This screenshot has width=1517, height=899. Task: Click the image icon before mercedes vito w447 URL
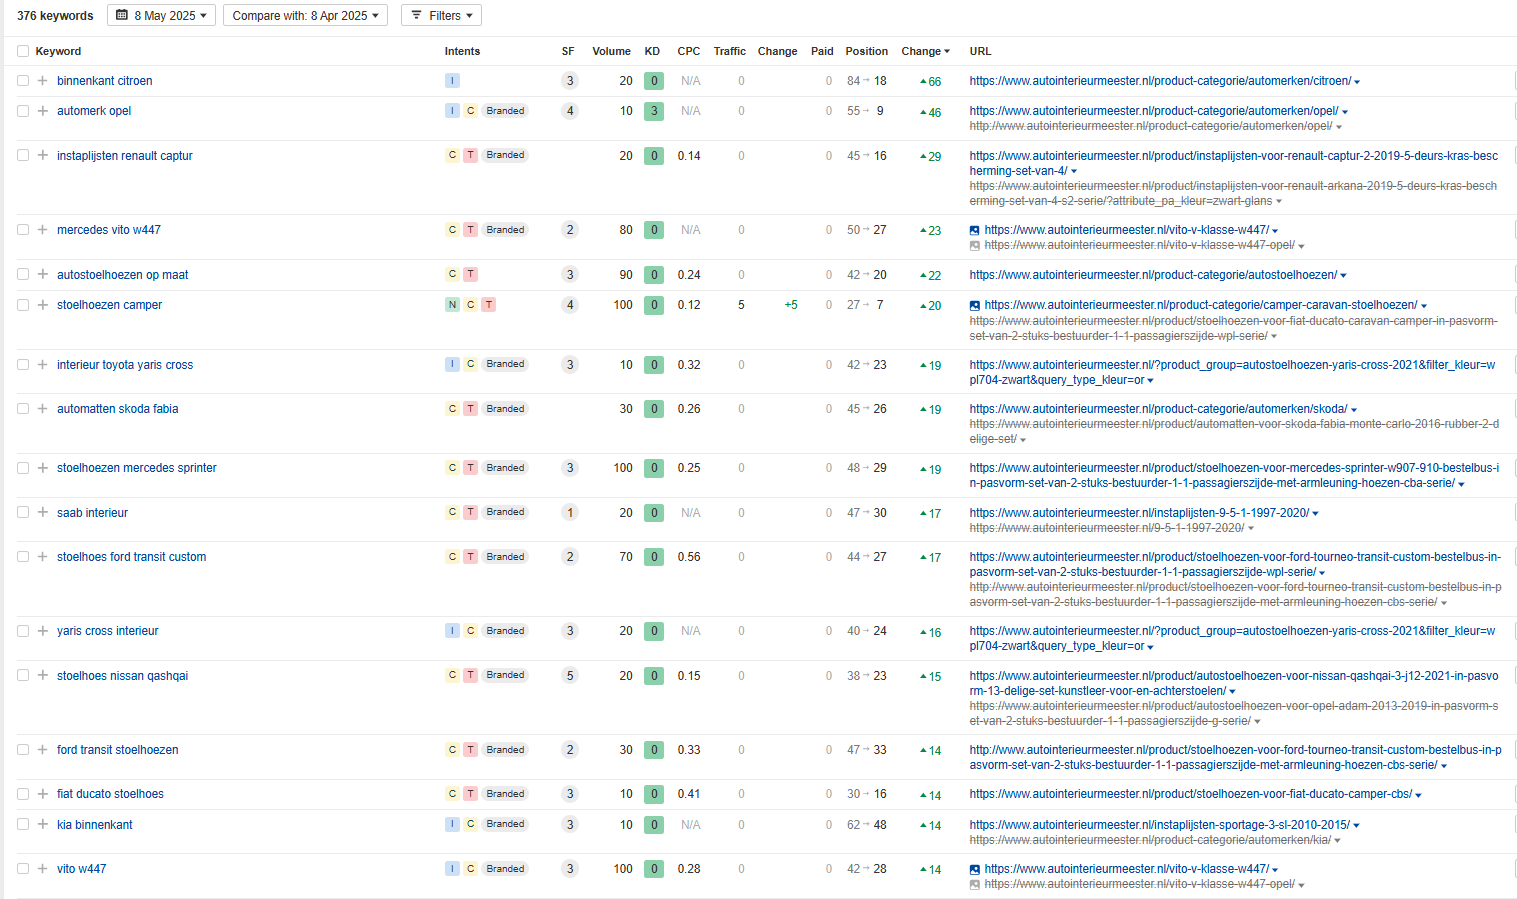pos(975,231)
